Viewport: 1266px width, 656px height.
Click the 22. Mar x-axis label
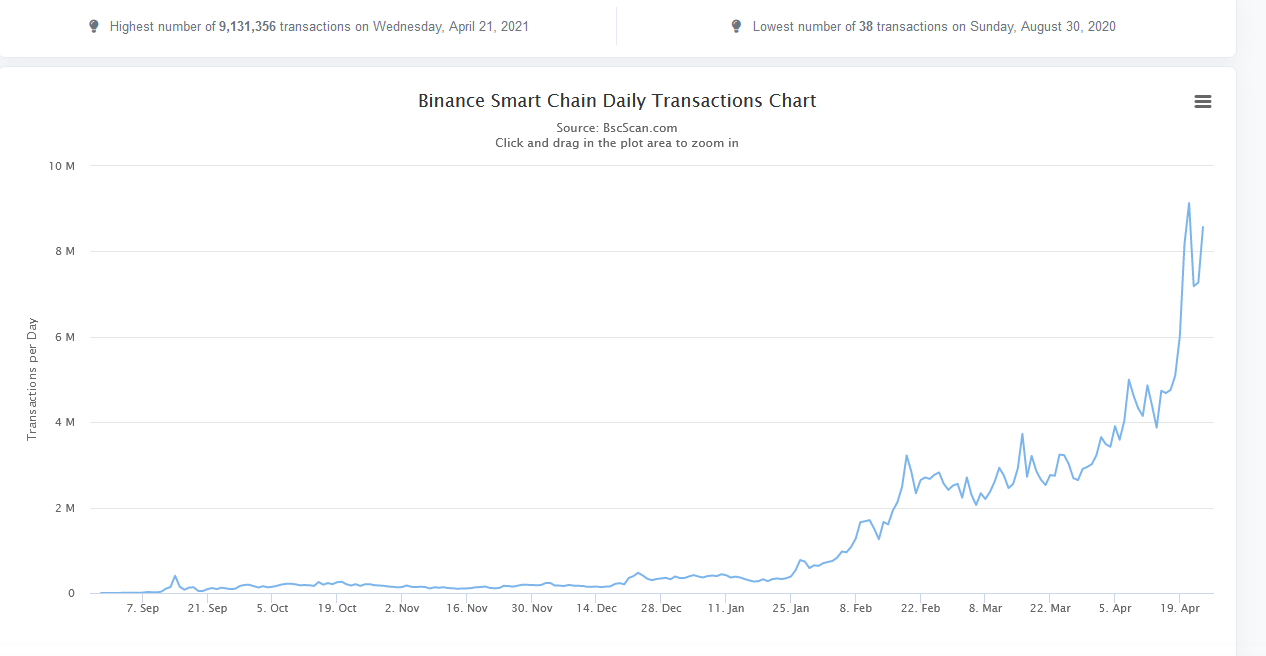[x=1049, y=608]
